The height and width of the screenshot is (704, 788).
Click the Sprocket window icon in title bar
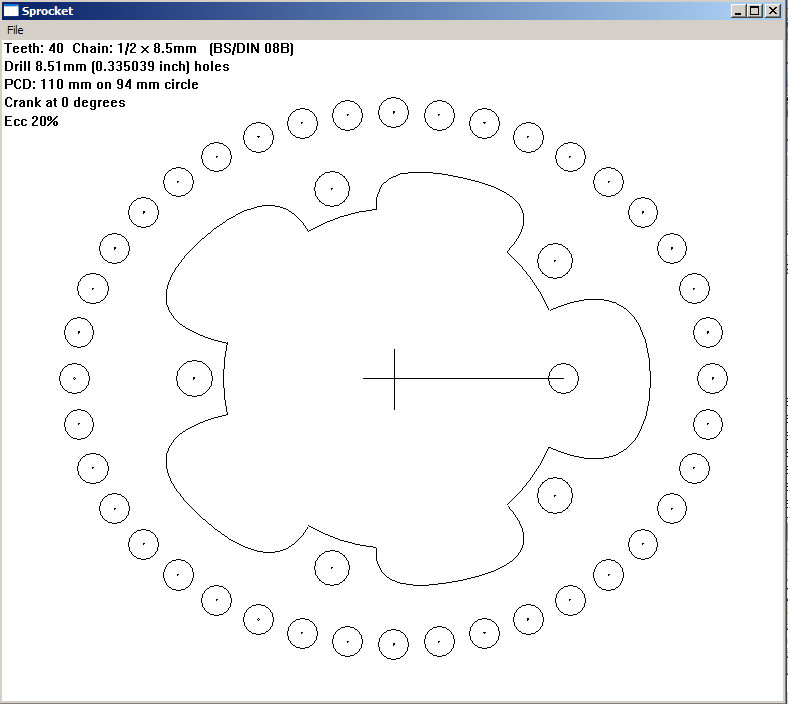(11, 11)
